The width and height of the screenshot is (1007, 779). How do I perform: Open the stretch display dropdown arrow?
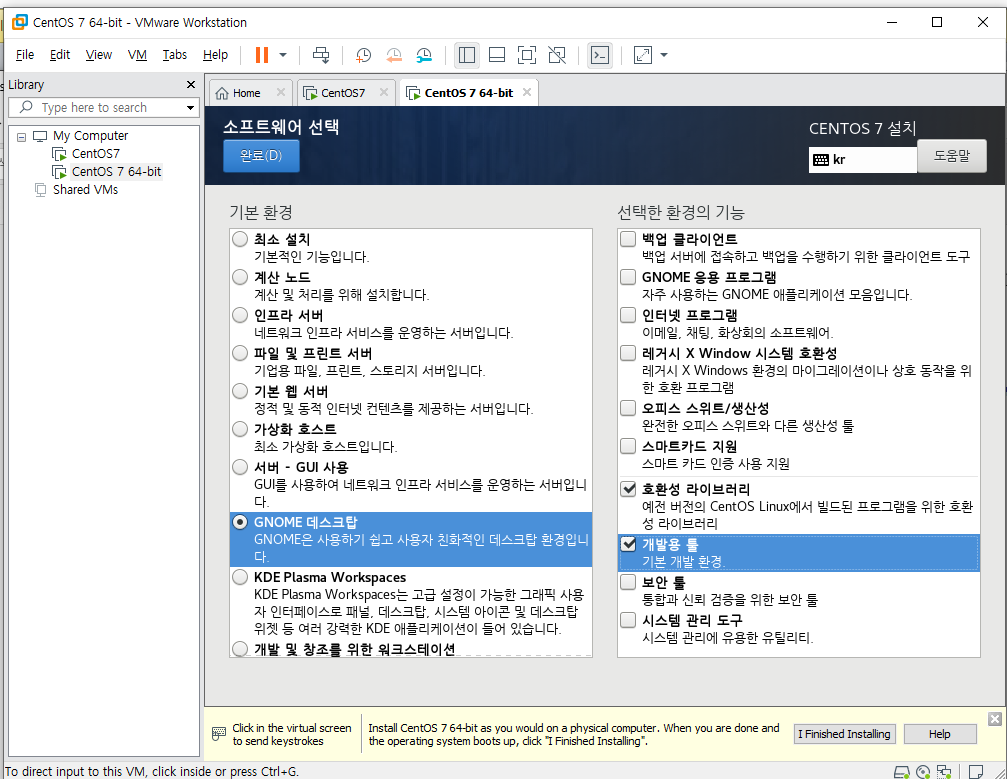click(664, 55)
